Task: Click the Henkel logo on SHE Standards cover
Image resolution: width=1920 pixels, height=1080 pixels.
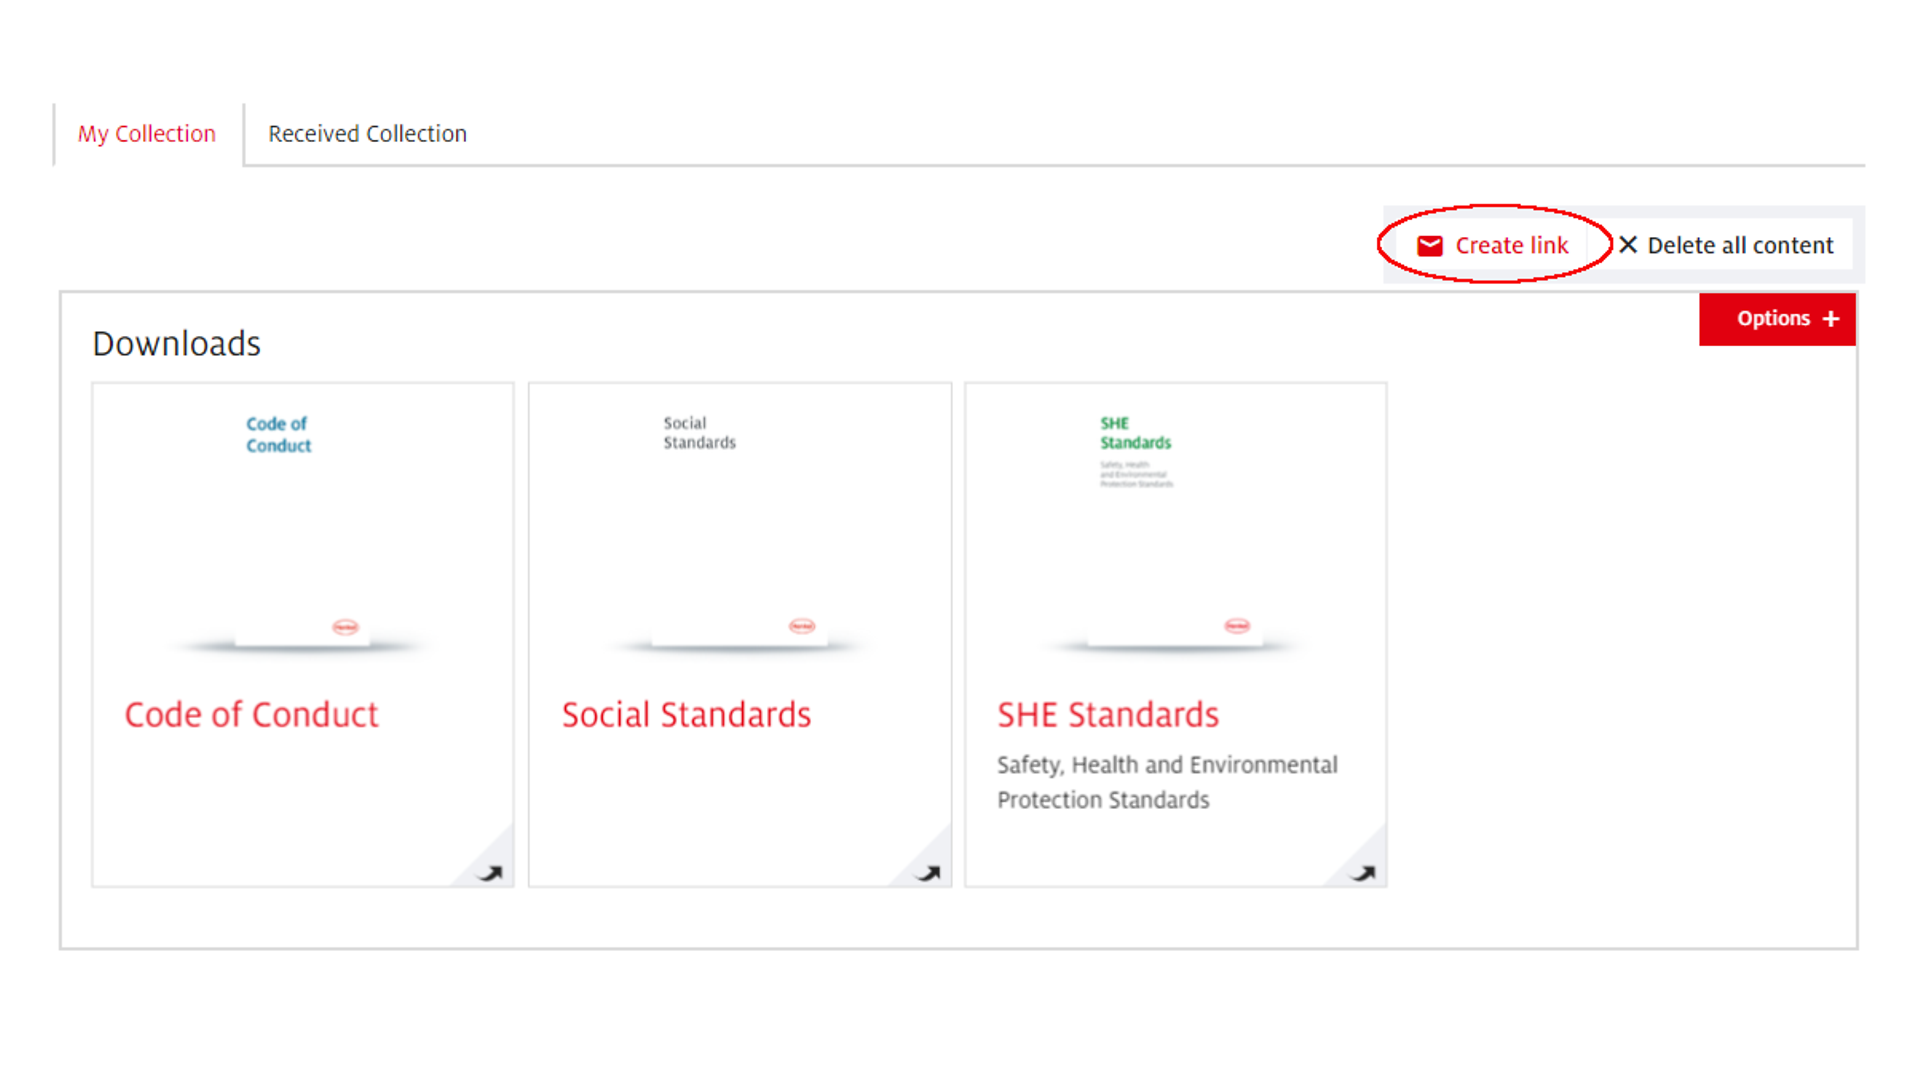Action: click(1237, 626)
